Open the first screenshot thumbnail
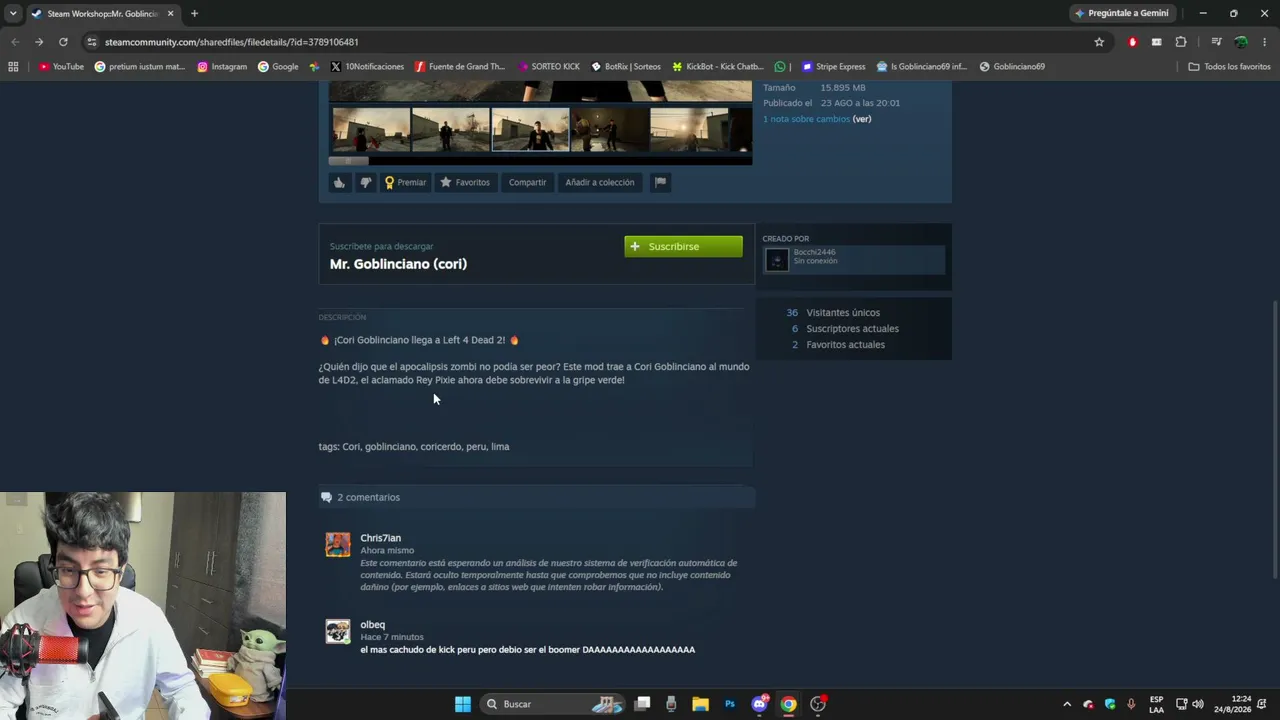This screenshot has height=720, width=1280. point(371,130)
